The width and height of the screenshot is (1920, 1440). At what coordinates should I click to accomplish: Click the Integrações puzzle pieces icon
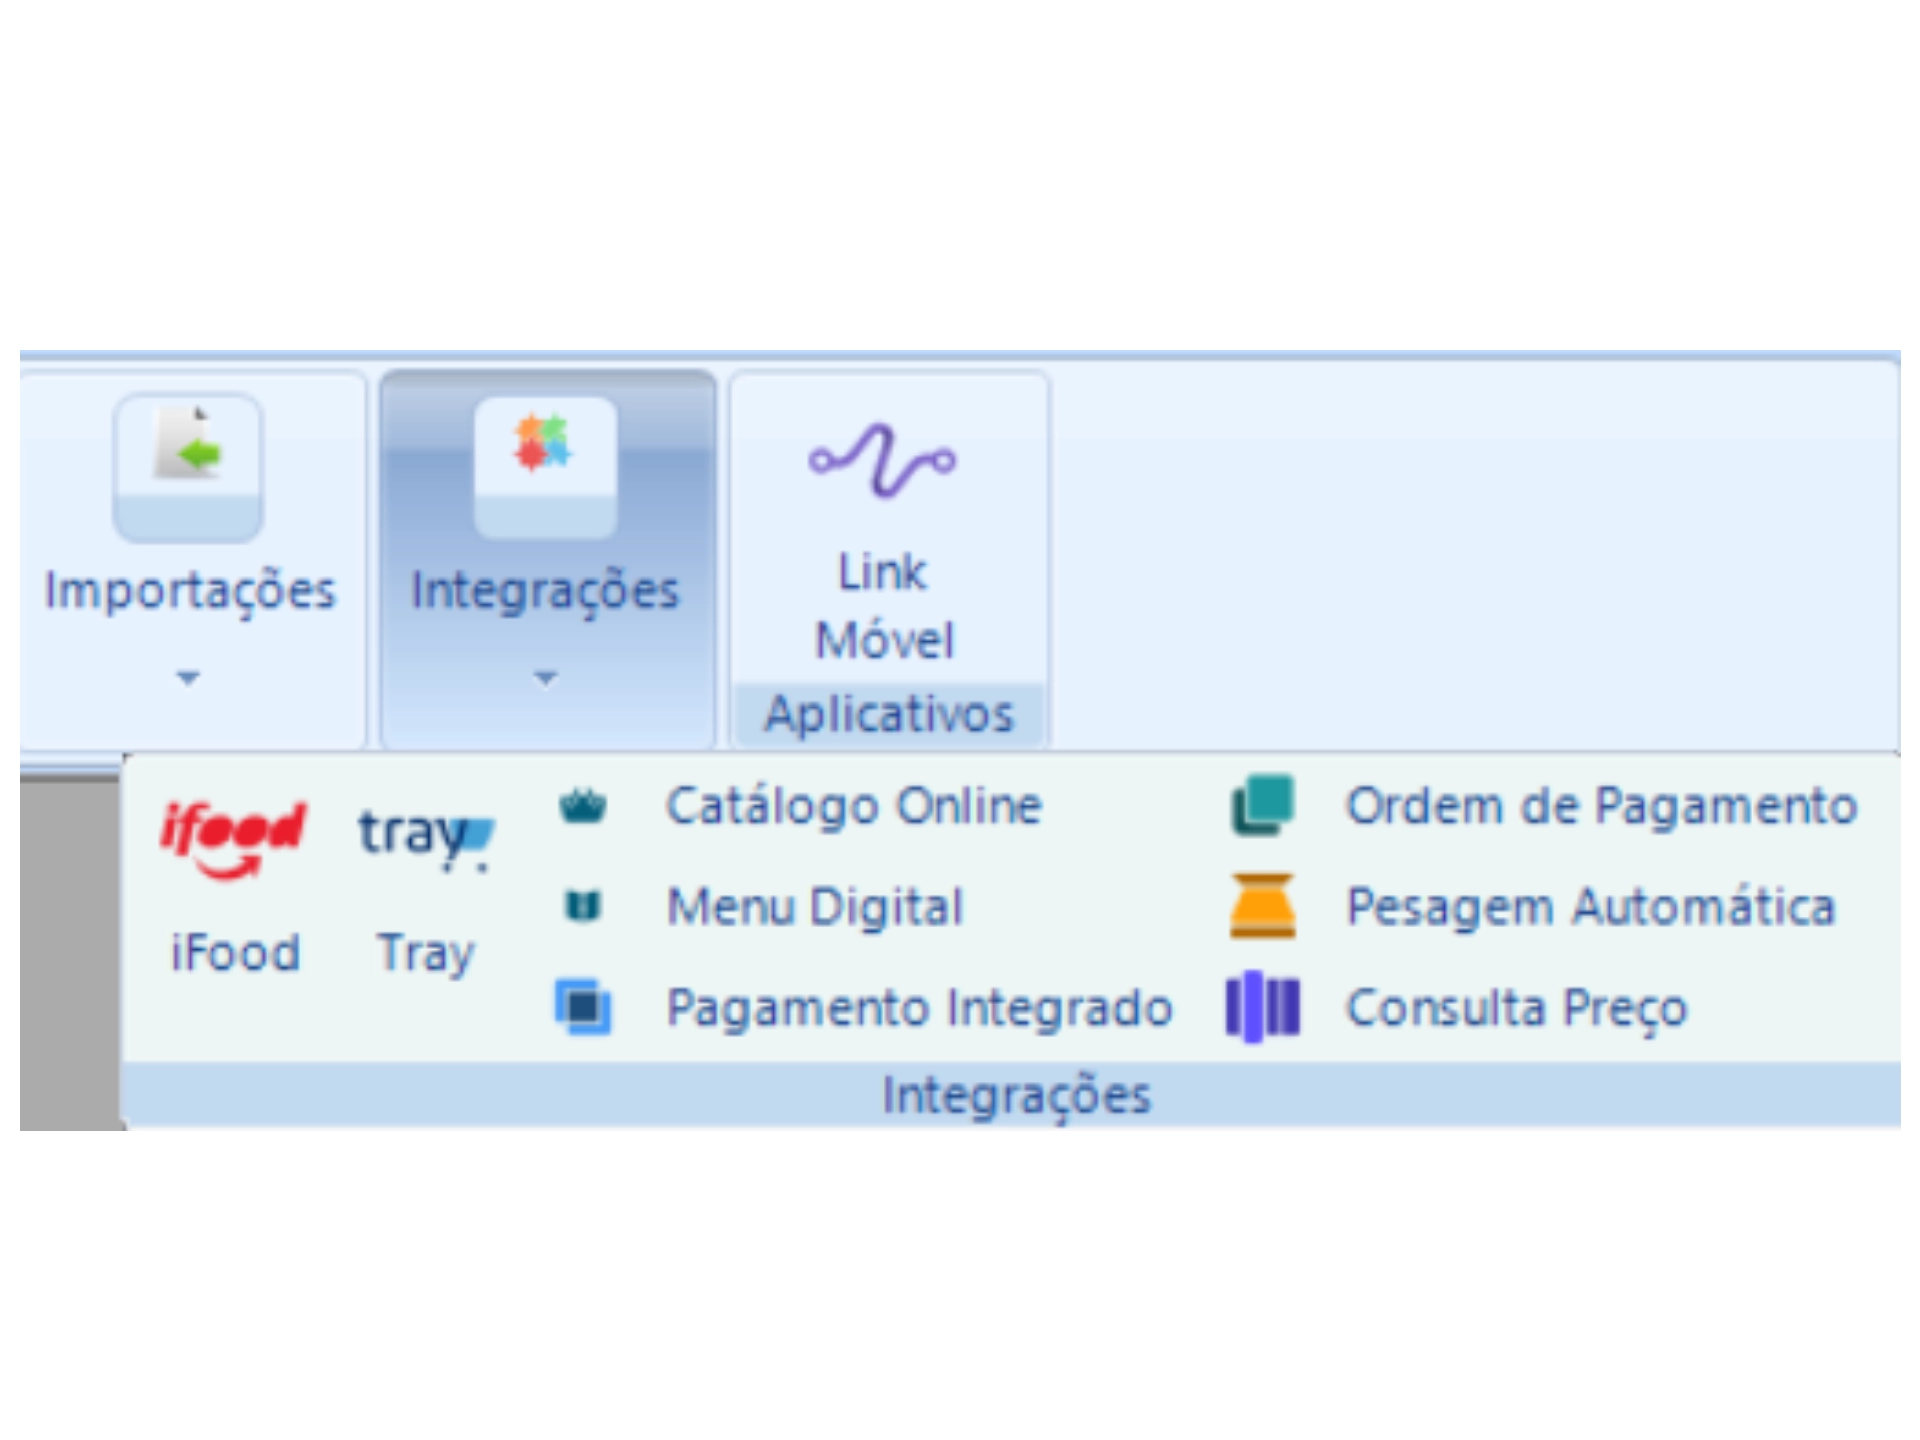pyautogui.click(x=544, y=445)
